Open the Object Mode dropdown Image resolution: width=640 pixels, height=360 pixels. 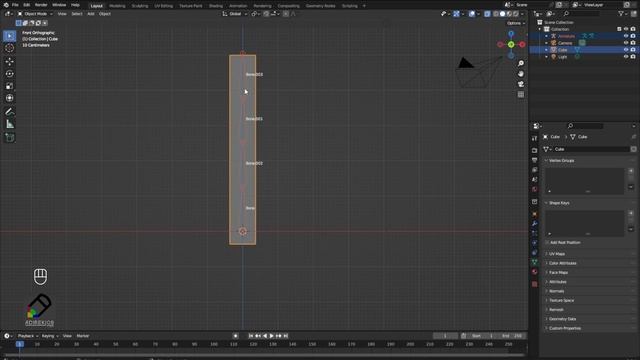(35, 14)
